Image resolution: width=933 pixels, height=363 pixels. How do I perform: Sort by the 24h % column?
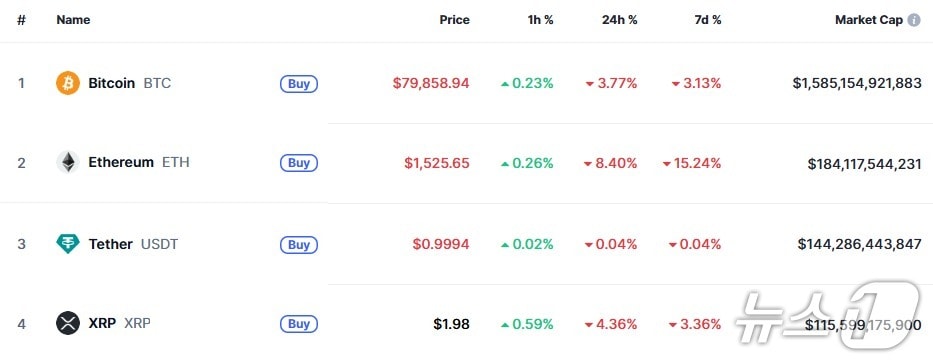(619, 20)
